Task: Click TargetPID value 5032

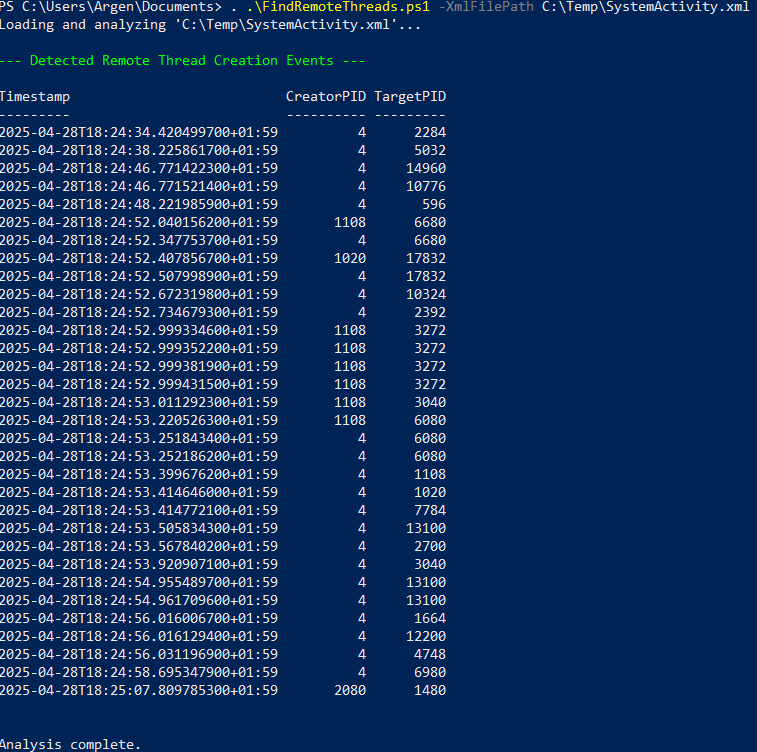Action: click(430, 150)
